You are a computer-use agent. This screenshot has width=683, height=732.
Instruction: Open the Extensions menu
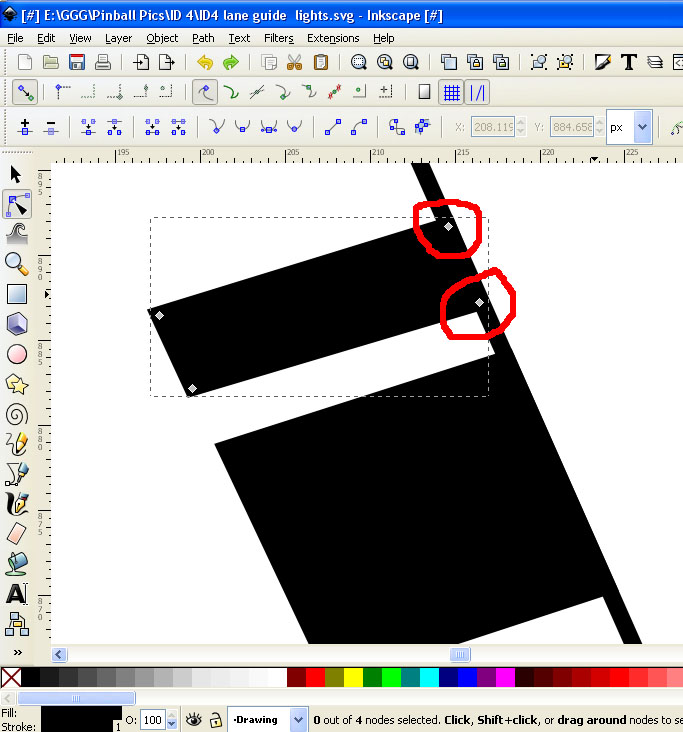[x=333, y=38]
